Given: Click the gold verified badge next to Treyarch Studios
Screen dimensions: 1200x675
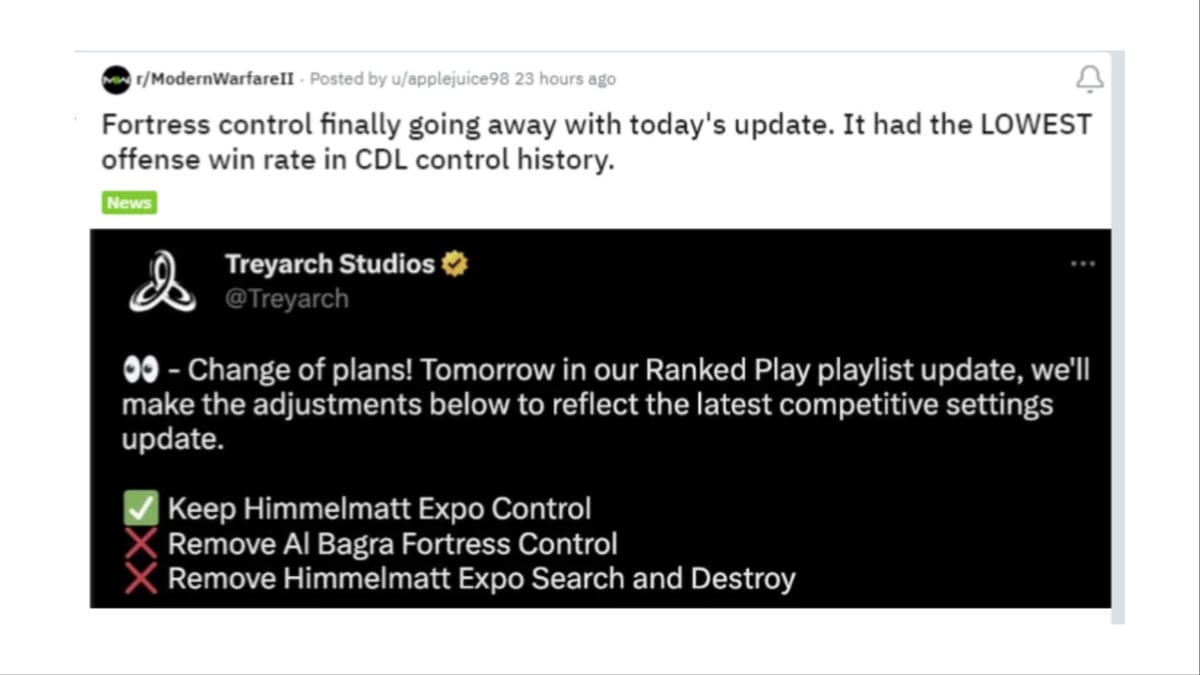Looking at the screenshot, I should (x=455, y=263).
